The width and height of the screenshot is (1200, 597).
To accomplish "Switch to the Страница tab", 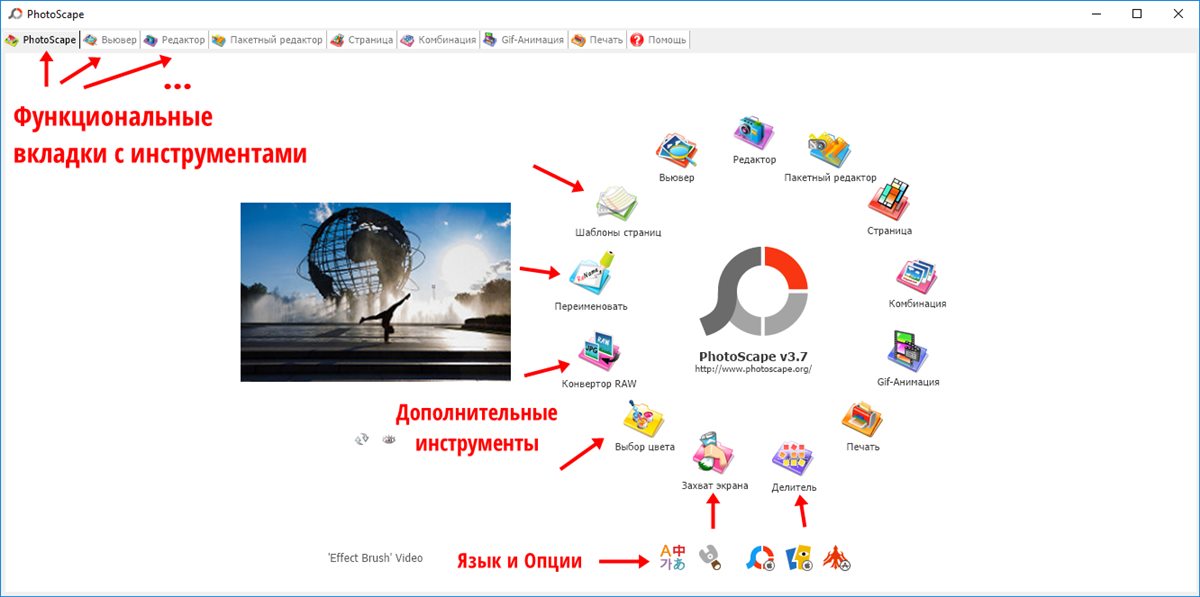I will click(x=361, y=40).
